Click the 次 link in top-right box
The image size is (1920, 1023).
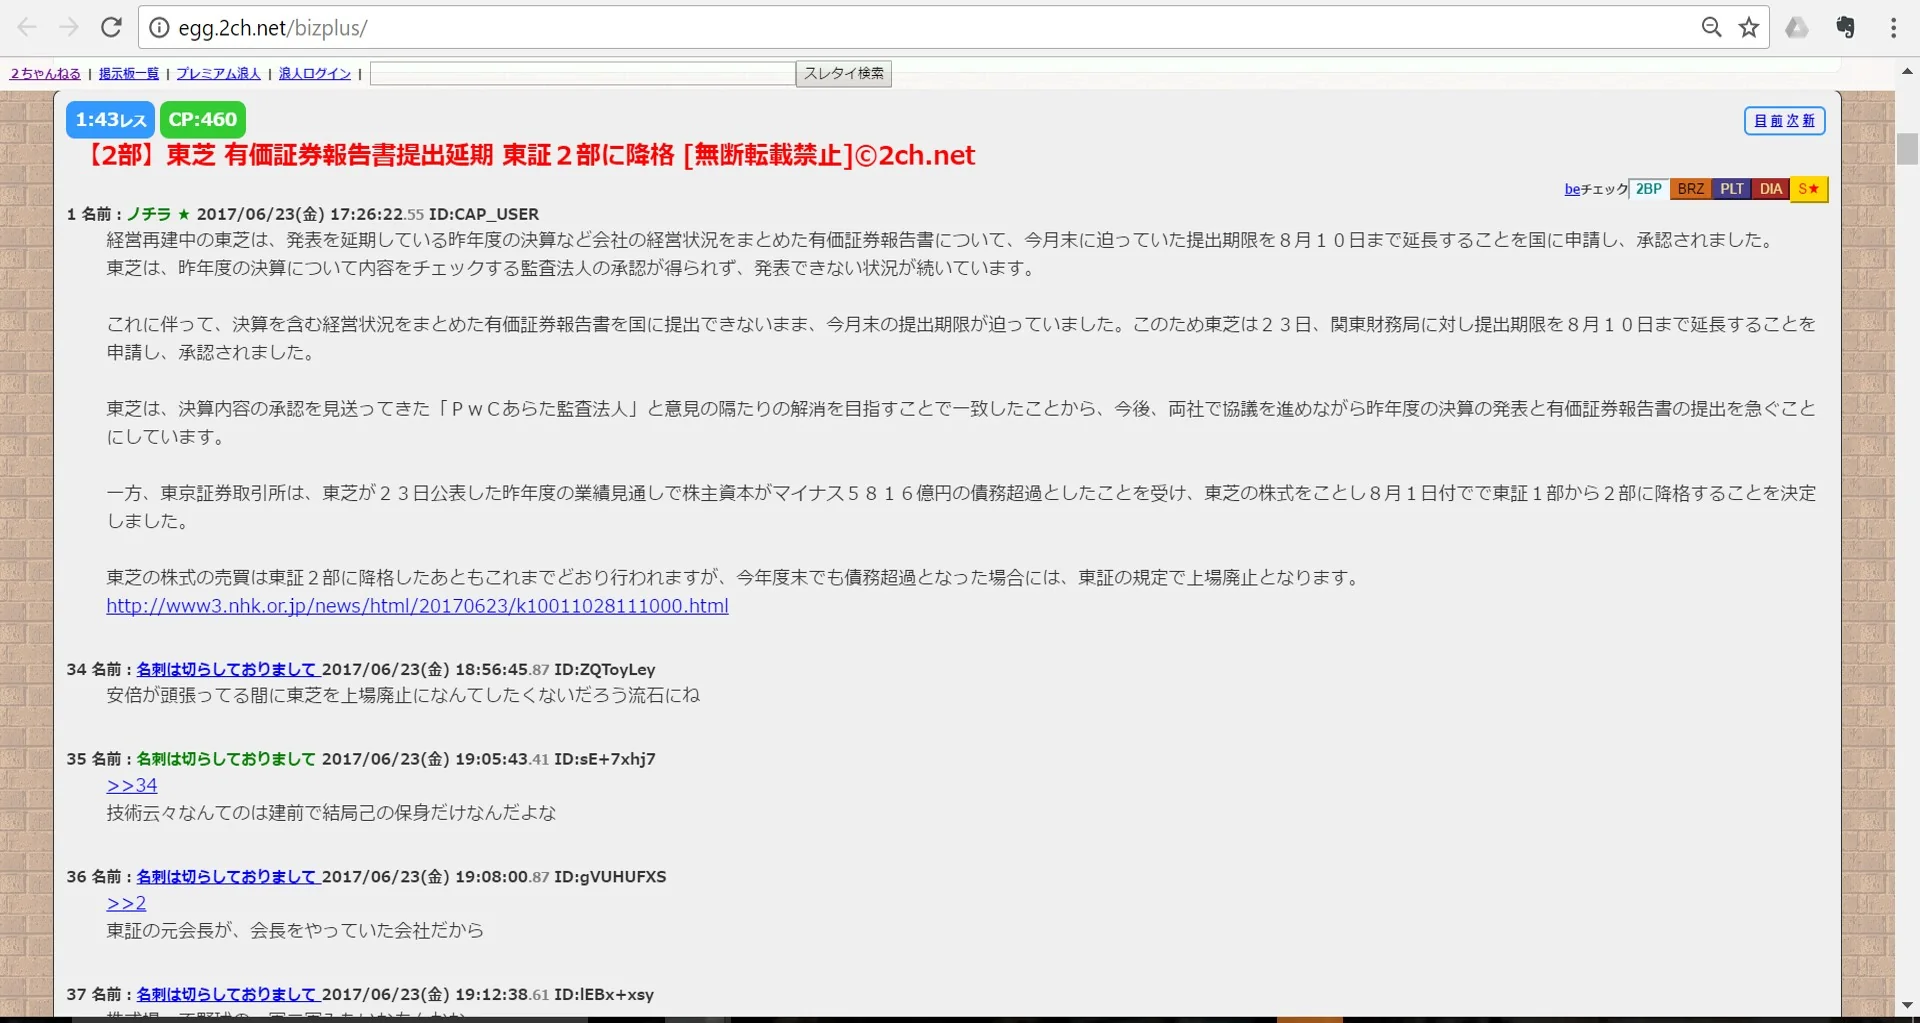click(1793, 121)
